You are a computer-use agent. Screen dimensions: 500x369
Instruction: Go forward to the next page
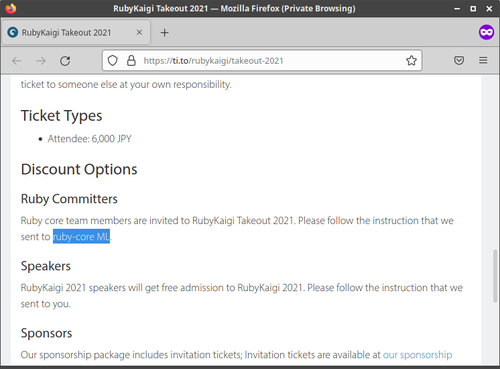click(41, 61)
